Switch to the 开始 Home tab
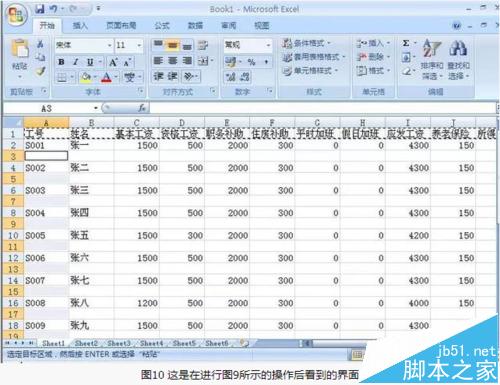The height and width of the screenshot is (385, 500). [x=47, y=25]
